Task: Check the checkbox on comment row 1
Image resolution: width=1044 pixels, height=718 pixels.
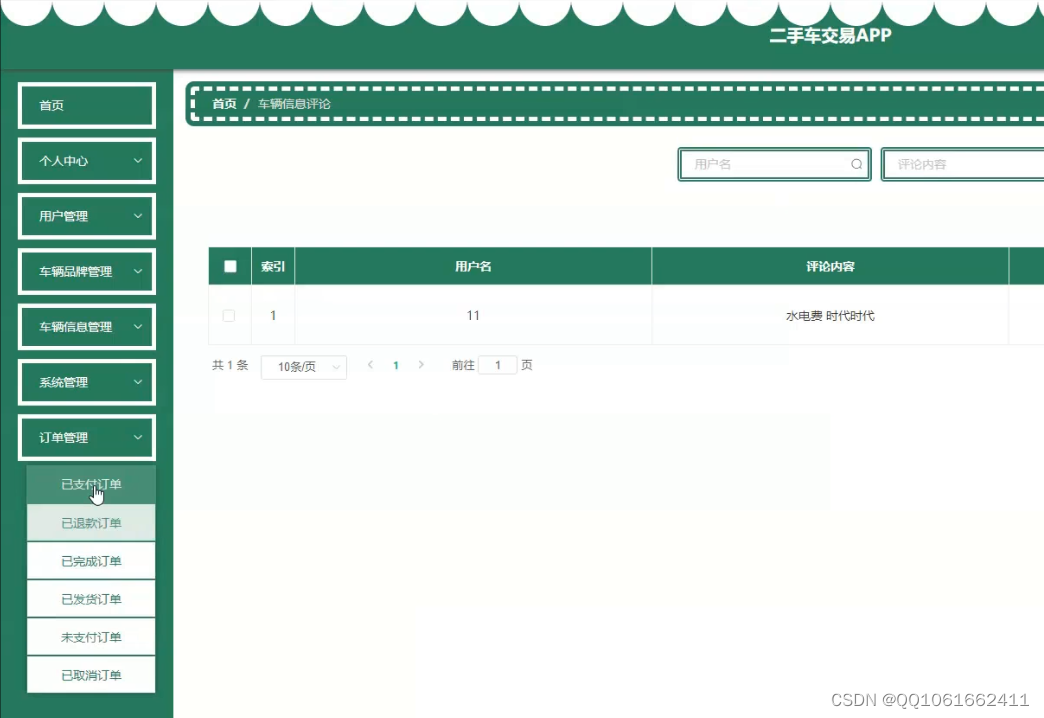Action: pyautogui.click(x=229, y=315)
